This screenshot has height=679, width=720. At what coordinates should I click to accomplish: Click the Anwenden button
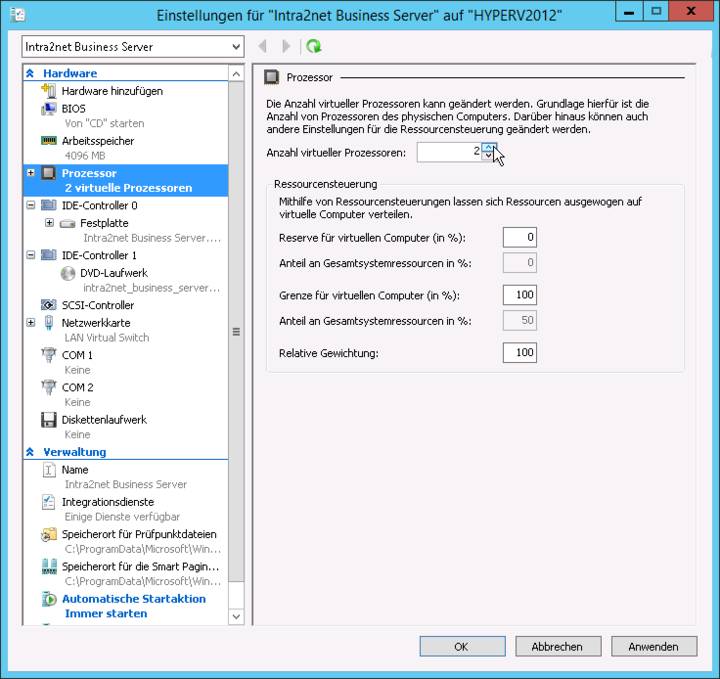(654, 646)
